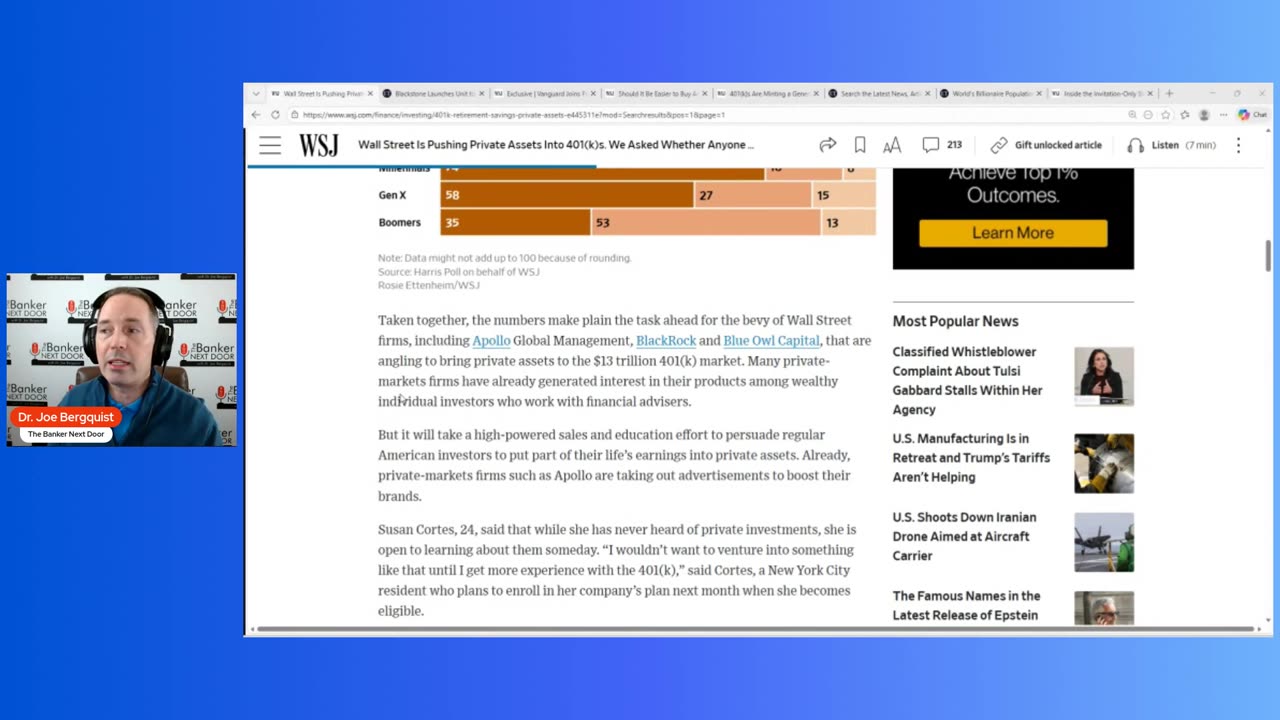Listen to the article with headphones icon
The height and width of the screenshot is (720, 1280).
[x=1135, y=145]
